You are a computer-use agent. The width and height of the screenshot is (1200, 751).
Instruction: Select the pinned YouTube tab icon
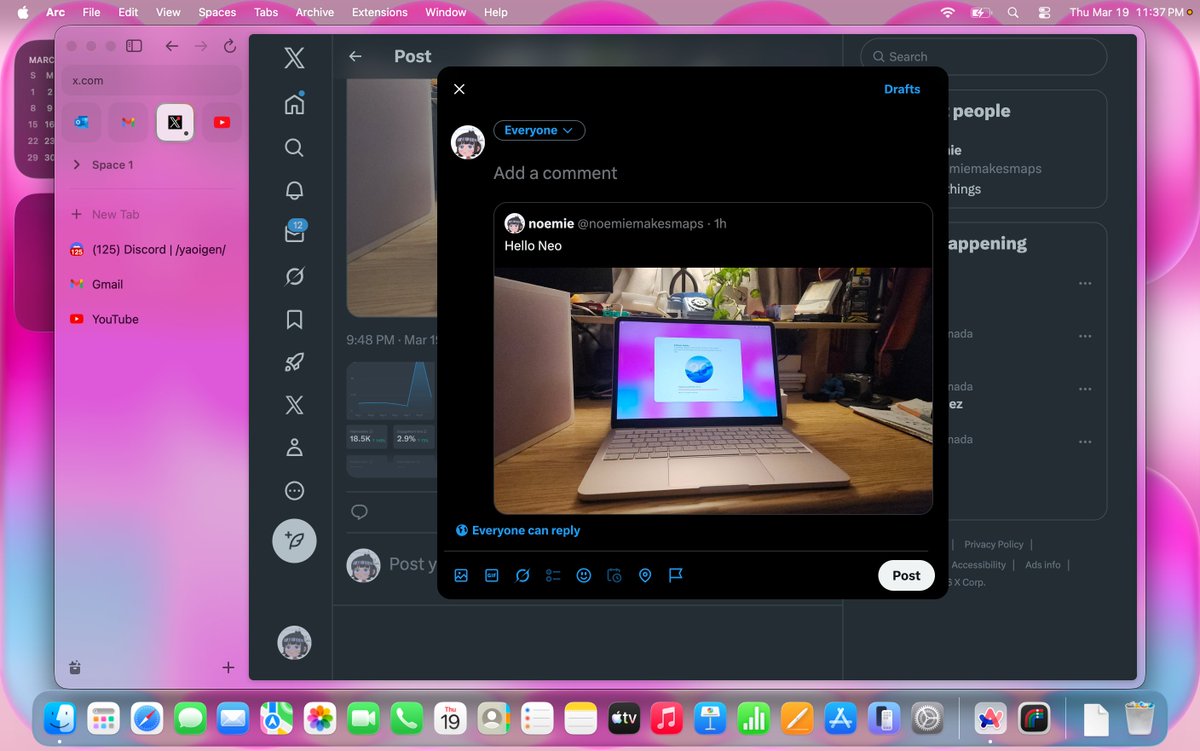[x=222, y=122]
